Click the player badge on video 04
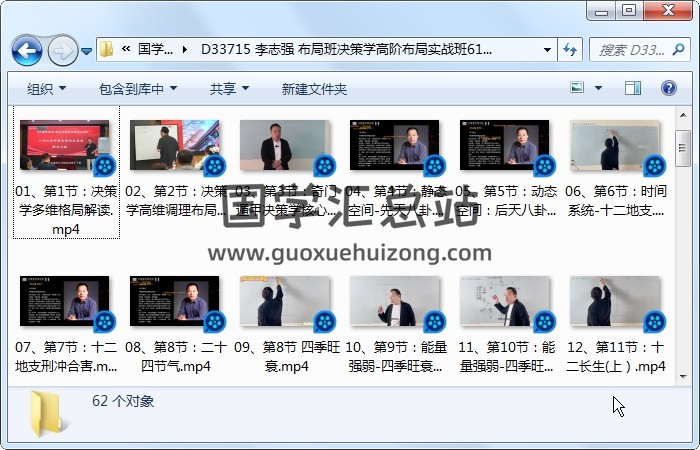 [435, 166]
